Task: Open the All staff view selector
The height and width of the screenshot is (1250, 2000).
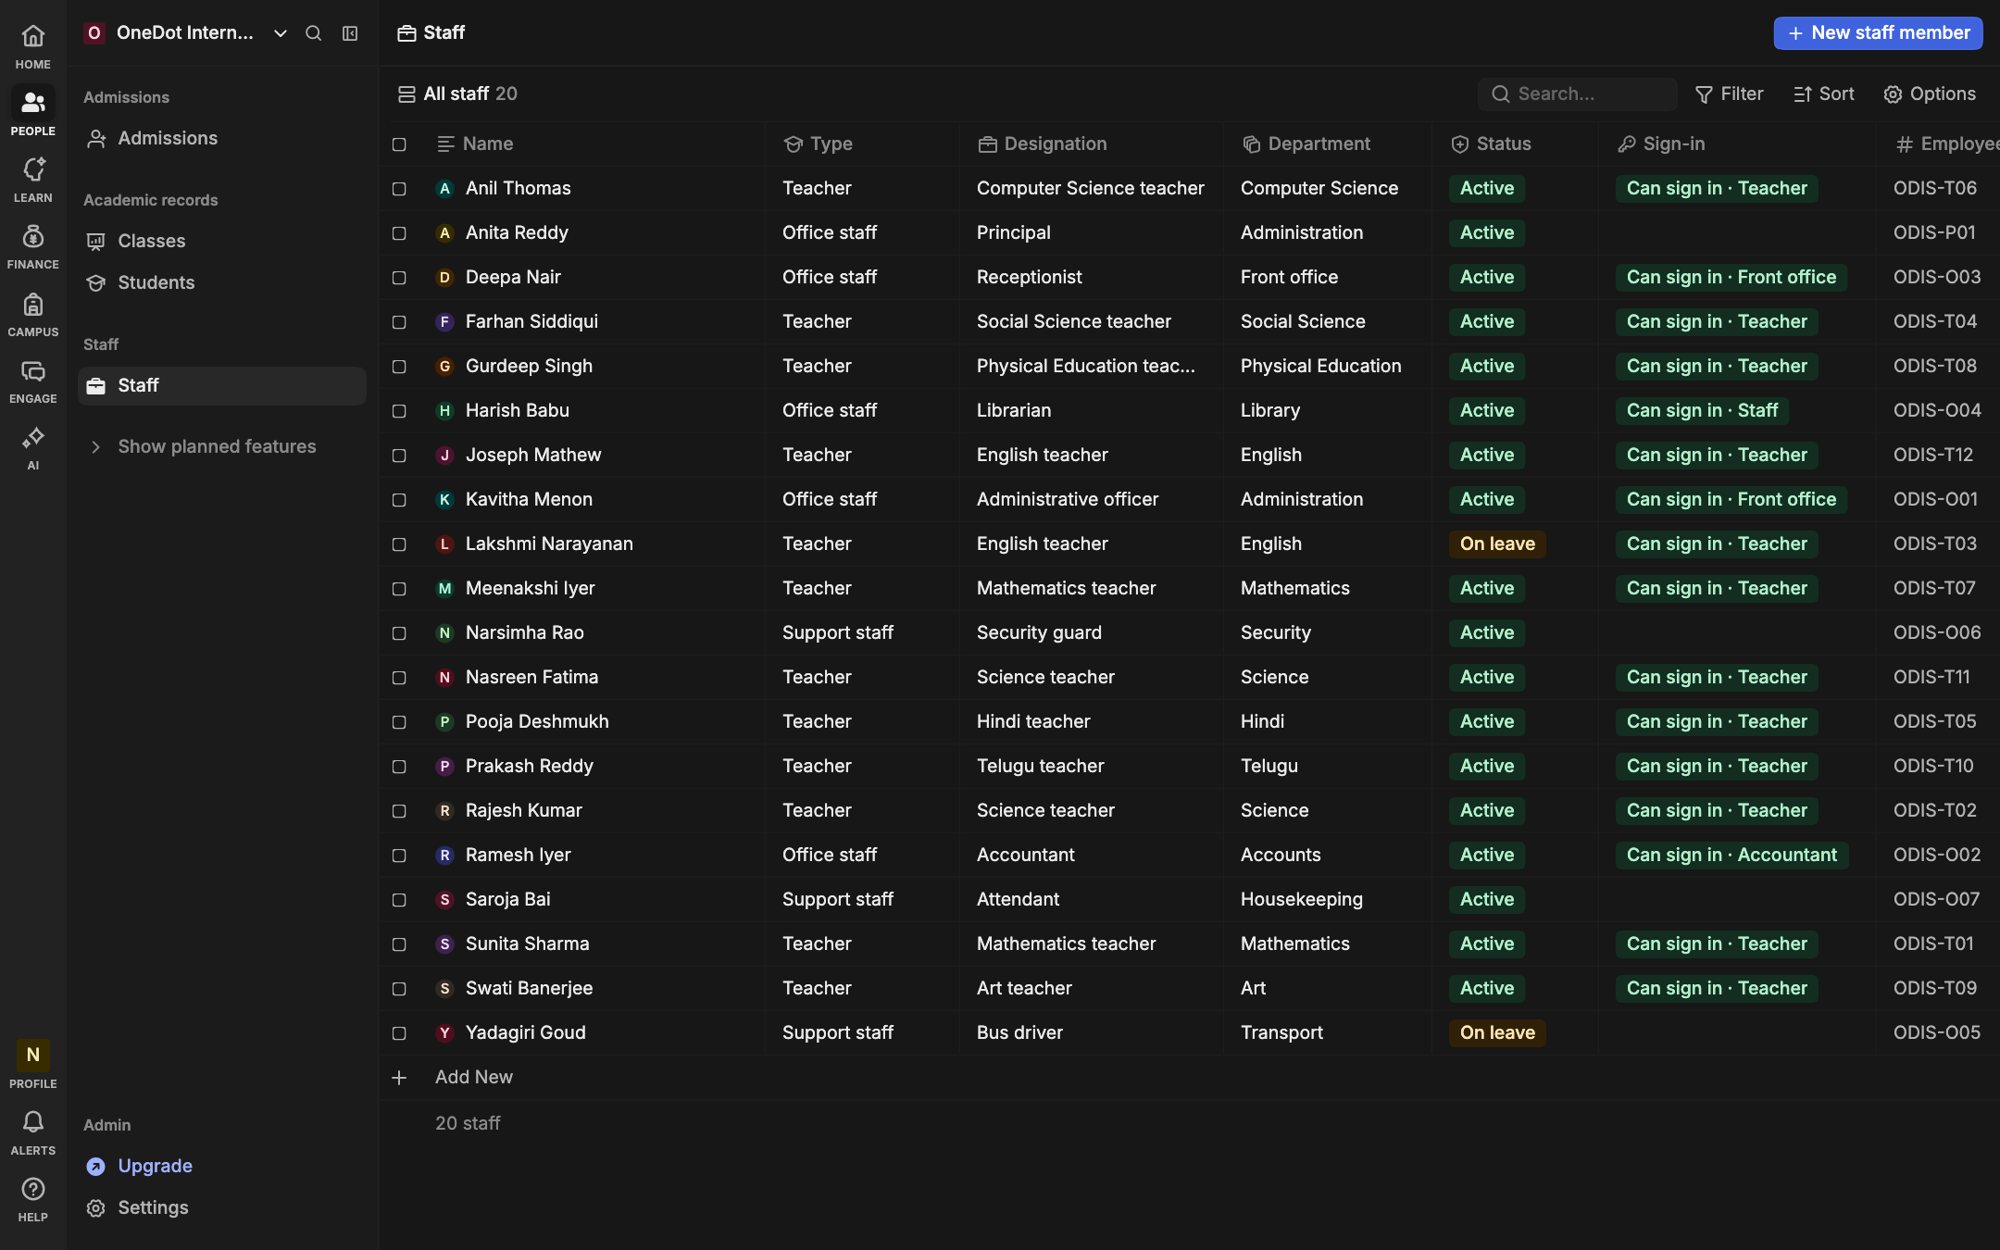Action: [x=458, y=94]
